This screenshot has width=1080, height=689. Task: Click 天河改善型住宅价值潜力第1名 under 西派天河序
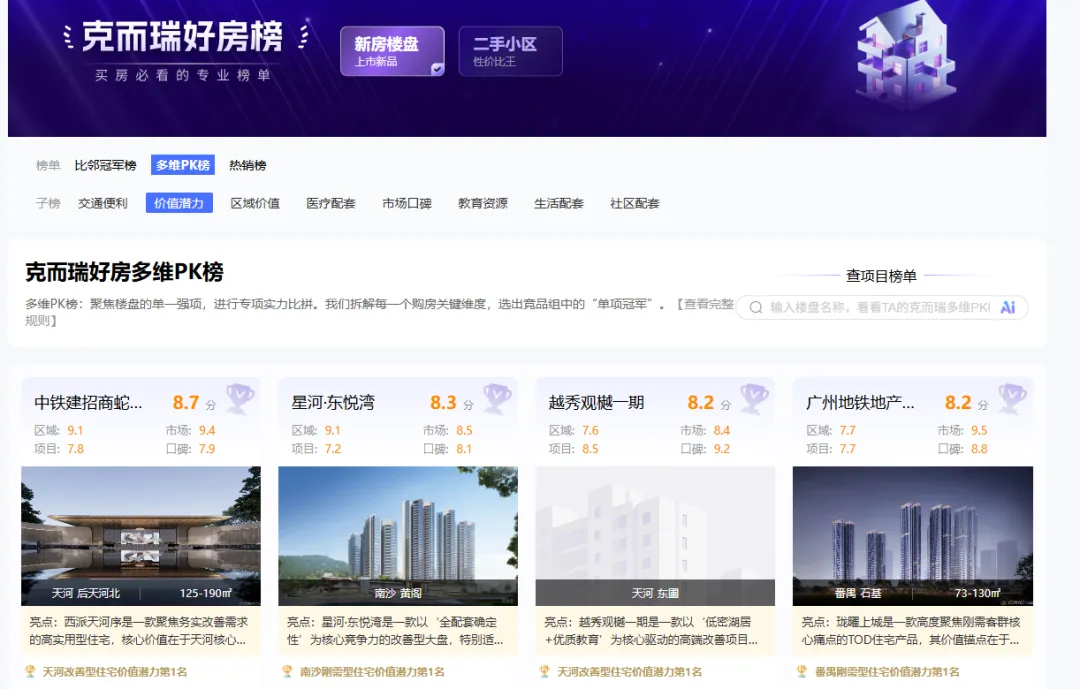[114, 672]
